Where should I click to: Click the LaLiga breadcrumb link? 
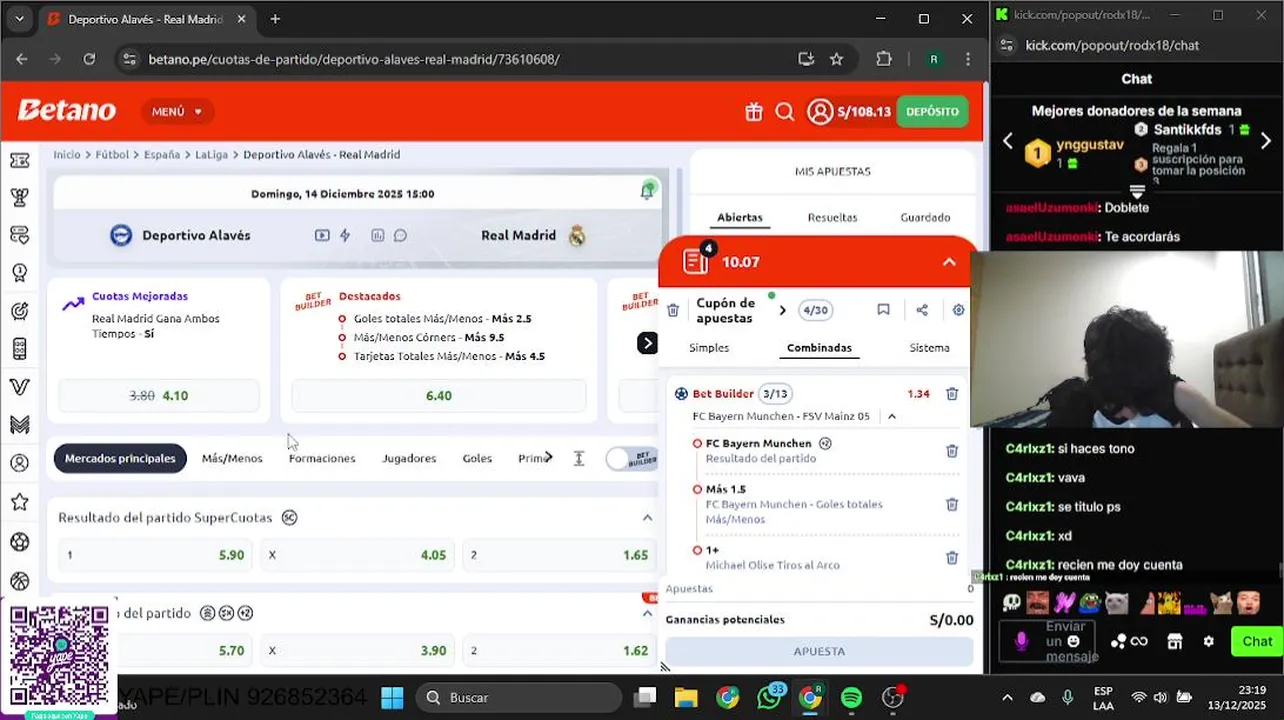pos(211,155)
